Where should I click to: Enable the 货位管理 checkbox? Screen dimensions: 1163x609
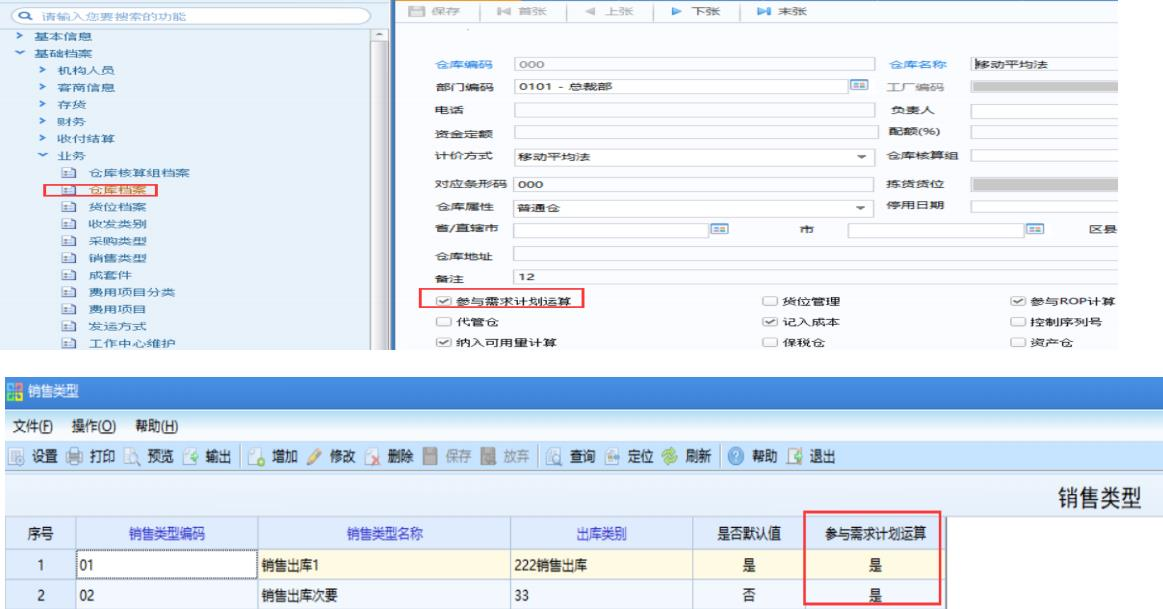(x=769, y=300)
